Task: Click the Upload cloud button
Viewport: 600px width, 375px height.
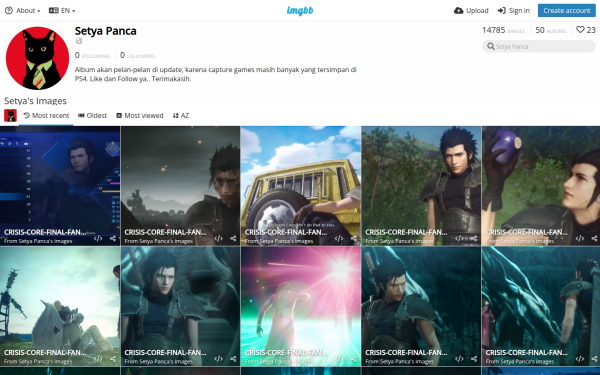Action: point(471,11)
